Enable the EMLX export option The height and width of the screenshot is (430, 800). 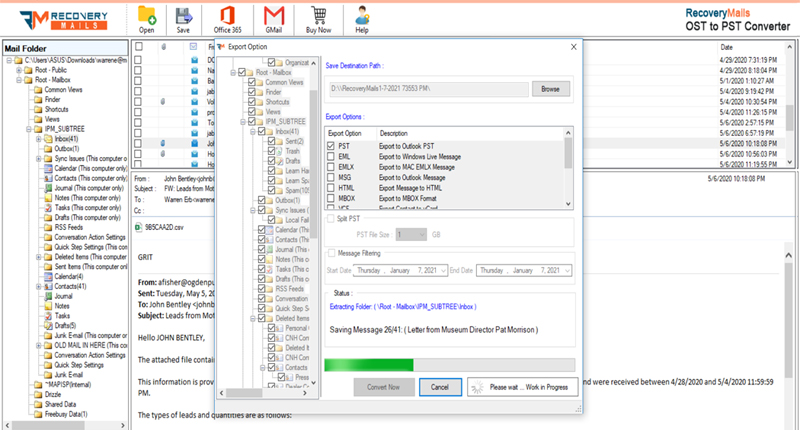[x=331, y=167]
